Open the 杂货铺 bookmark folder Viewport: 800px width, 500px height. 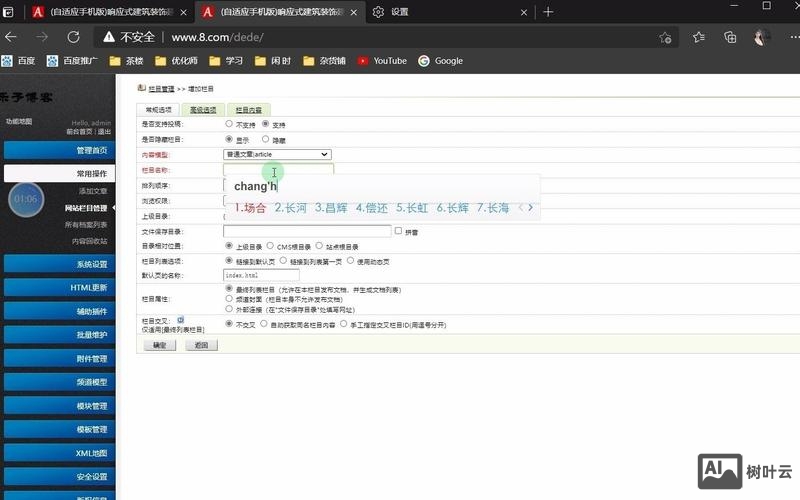click(x=324, y=61)
